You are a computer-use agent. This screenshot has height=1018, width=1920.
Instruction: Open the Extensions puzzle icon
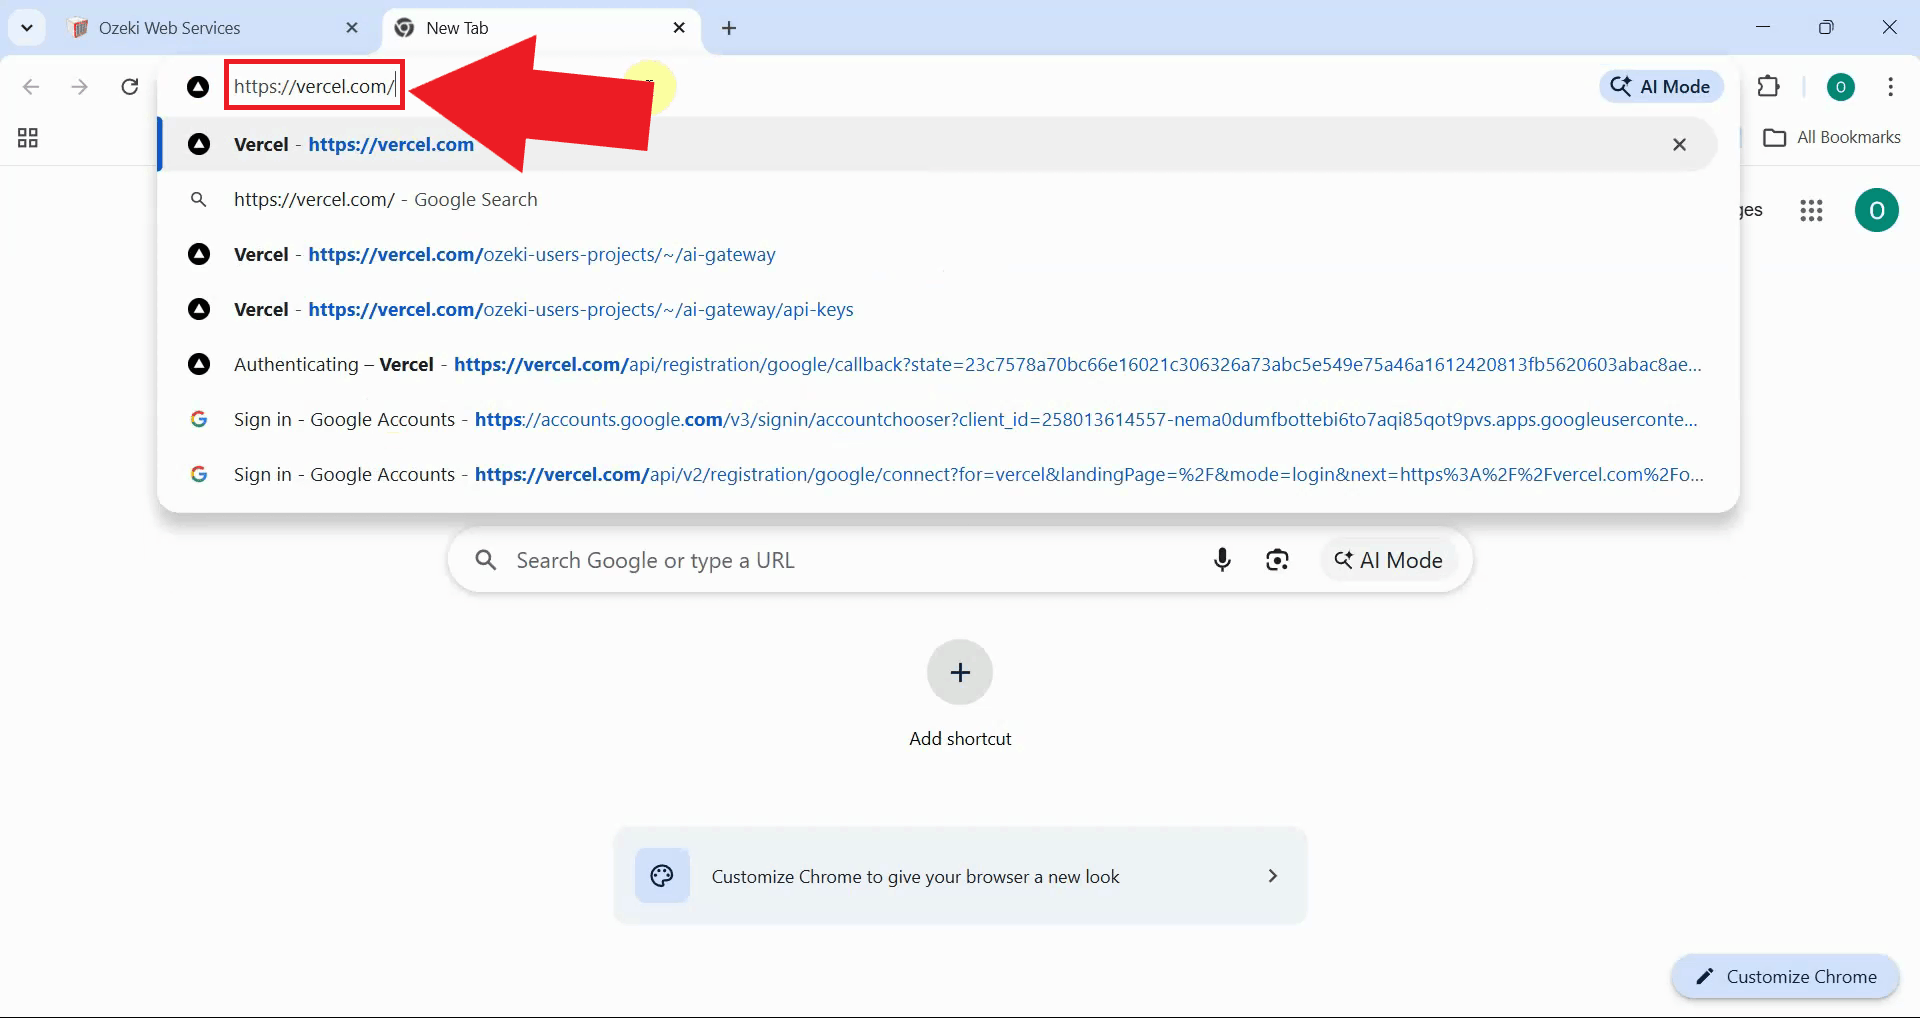pos(1768,87)
